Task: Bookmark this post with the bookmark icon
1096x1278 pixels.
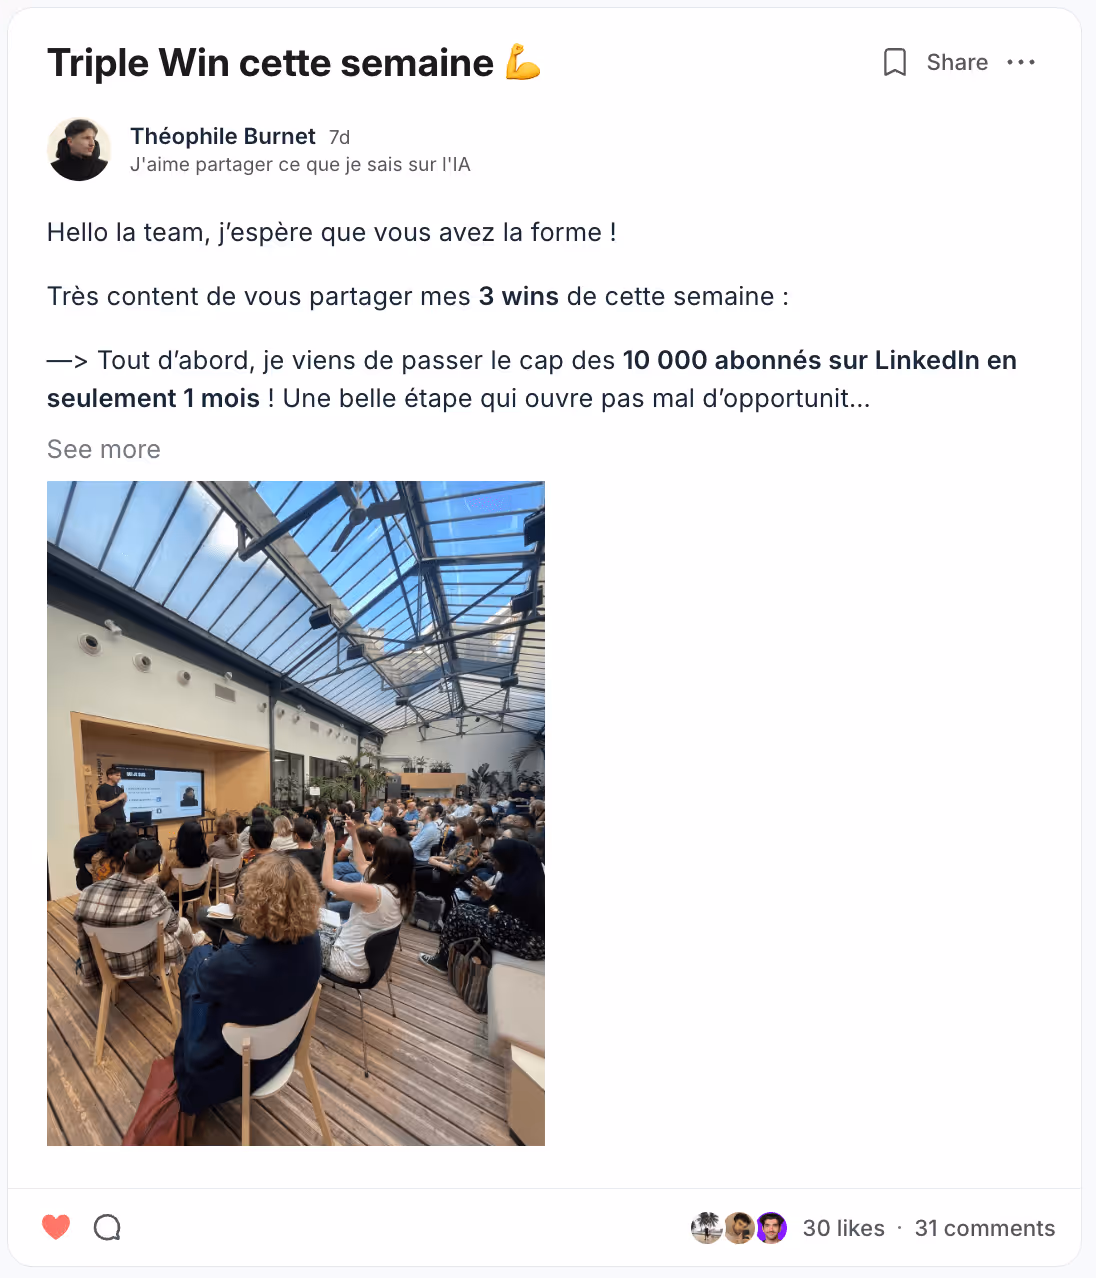Action: tap(895, 62)
